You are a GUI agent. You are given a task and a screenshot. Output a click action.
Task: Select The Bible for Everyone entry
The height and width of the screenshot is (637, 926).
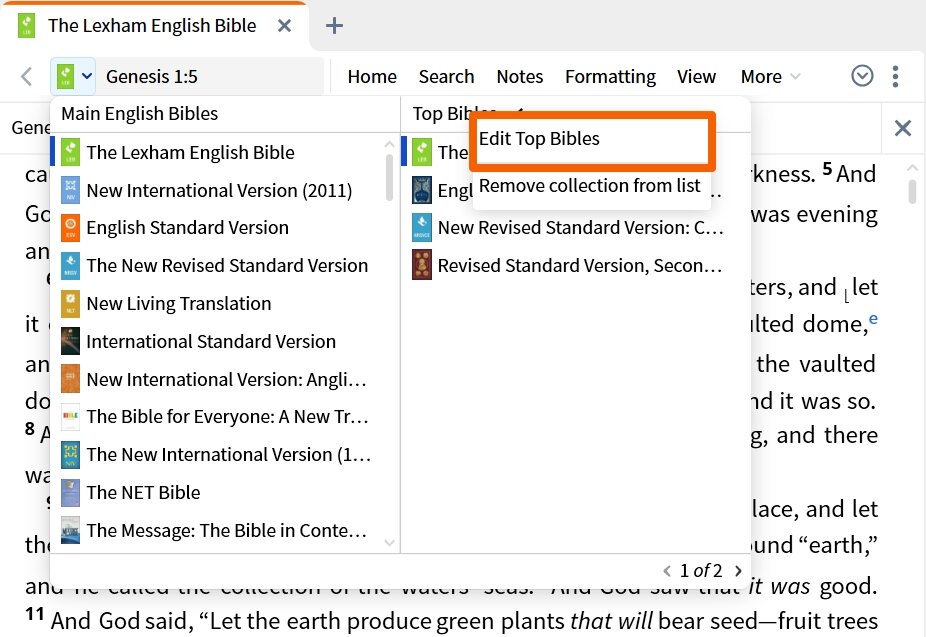227,417
